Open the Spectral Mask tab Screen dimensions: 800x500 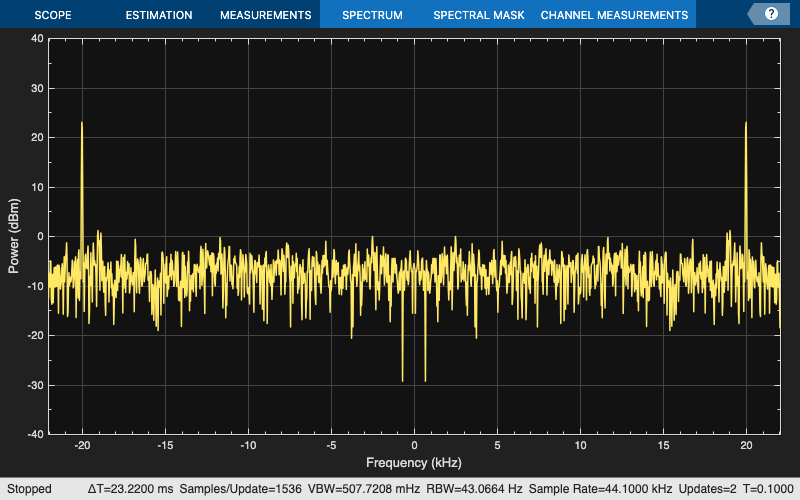coord(477,15)
